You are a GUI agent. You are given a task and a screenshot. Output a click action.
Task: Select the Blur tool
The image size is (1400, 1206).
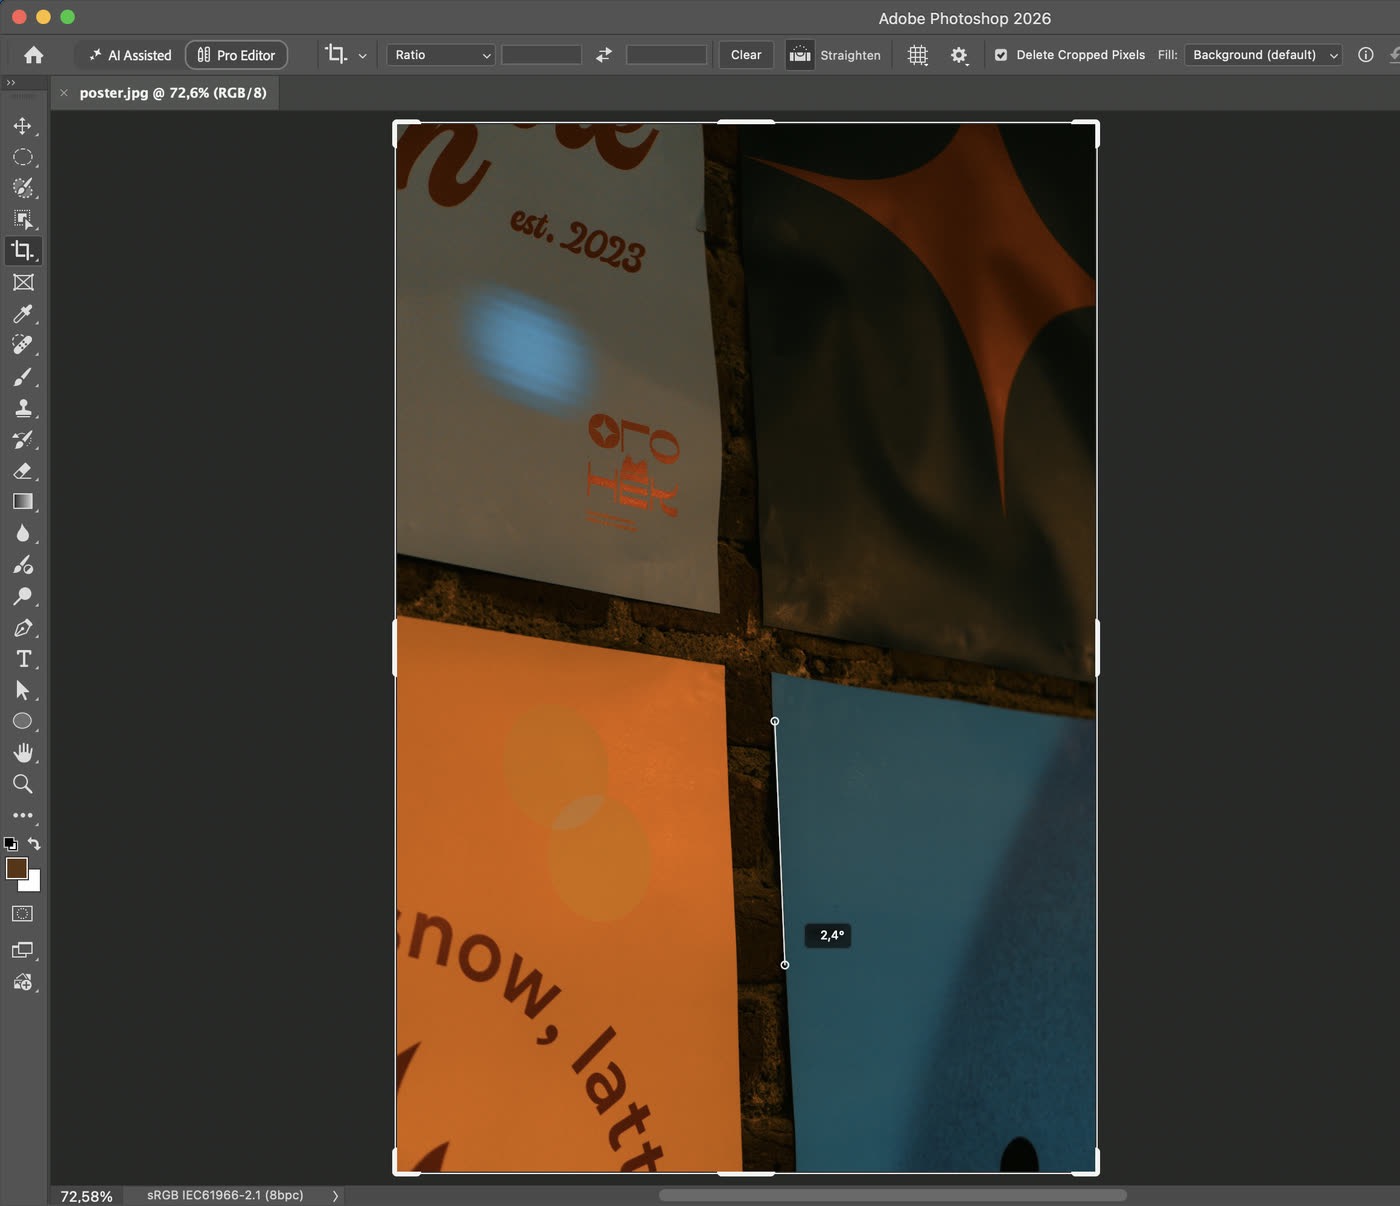pyautogui.click(x=22, y=533)
